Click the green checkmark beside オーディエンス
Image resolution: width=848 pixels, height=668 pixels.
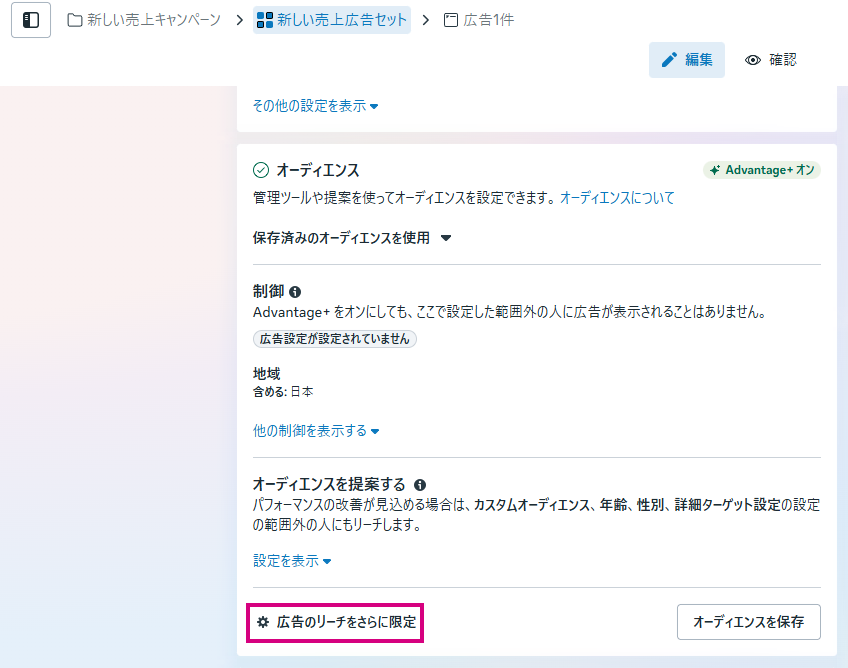261,171
